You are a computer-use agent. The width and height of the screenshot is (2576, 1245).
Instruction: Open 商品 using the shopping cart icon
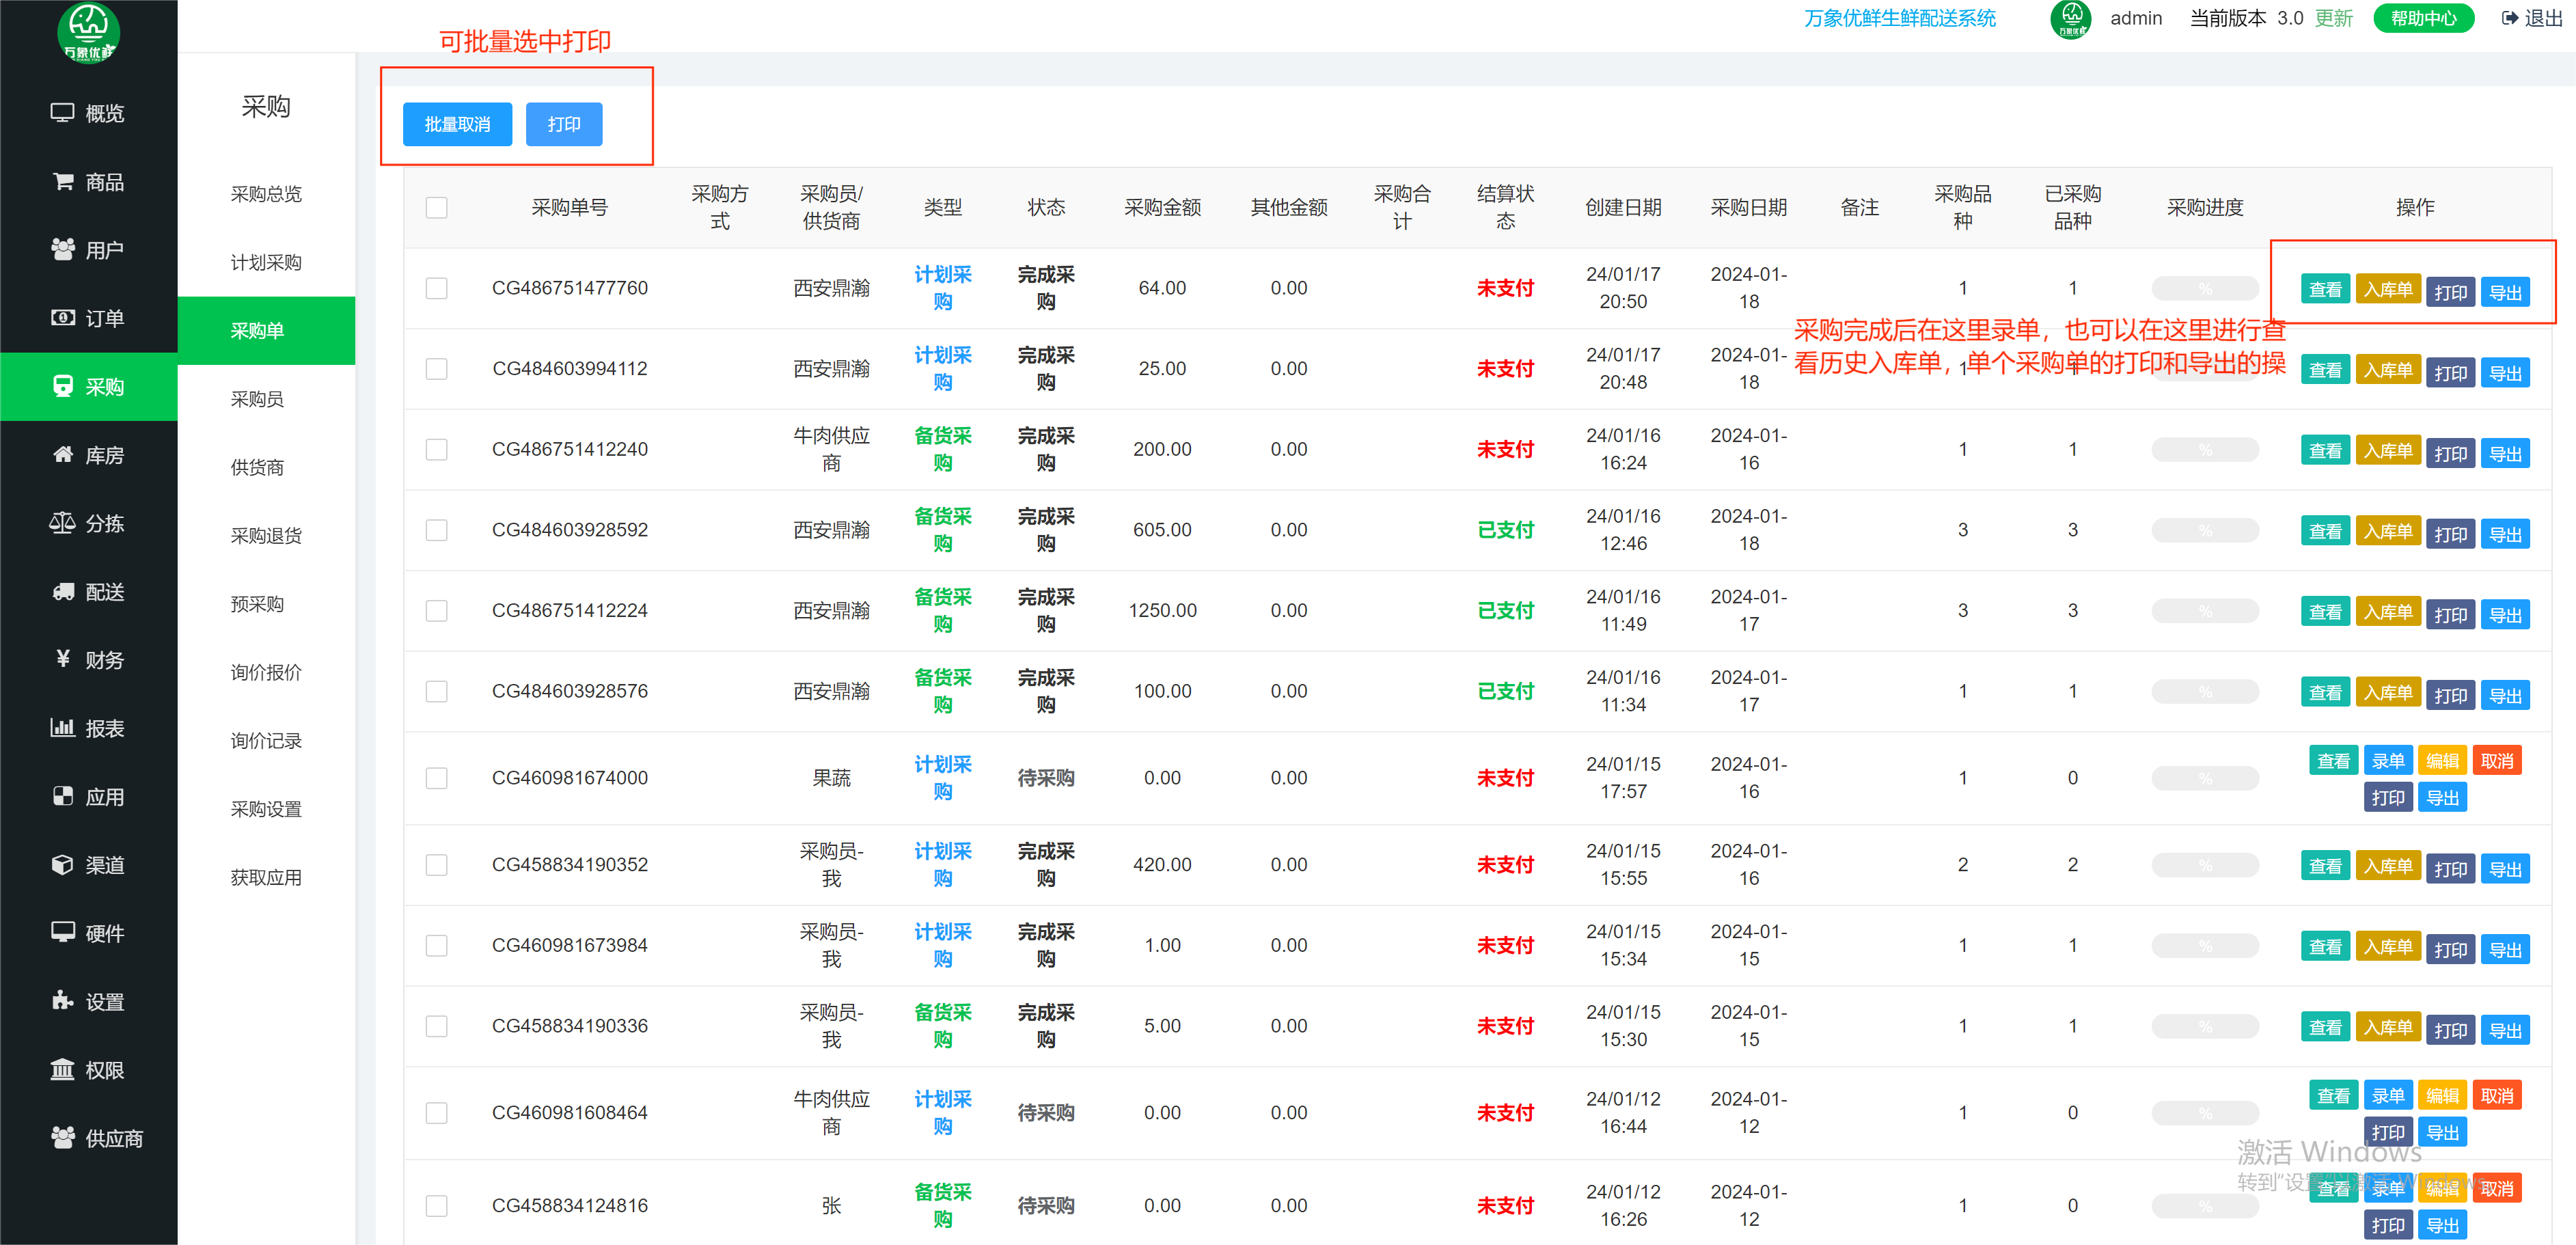pos(62,181)
